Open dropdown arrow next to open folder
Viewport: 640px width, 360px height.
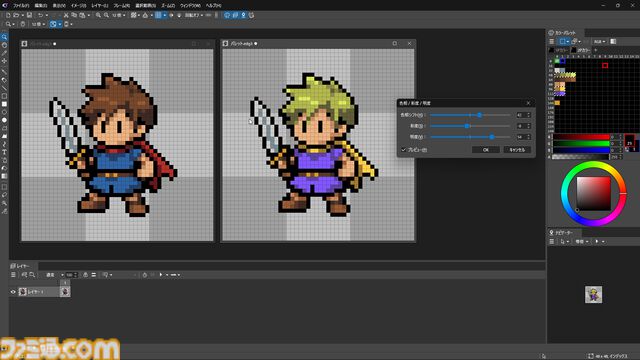pyautogui.click(x=22, y=16)
